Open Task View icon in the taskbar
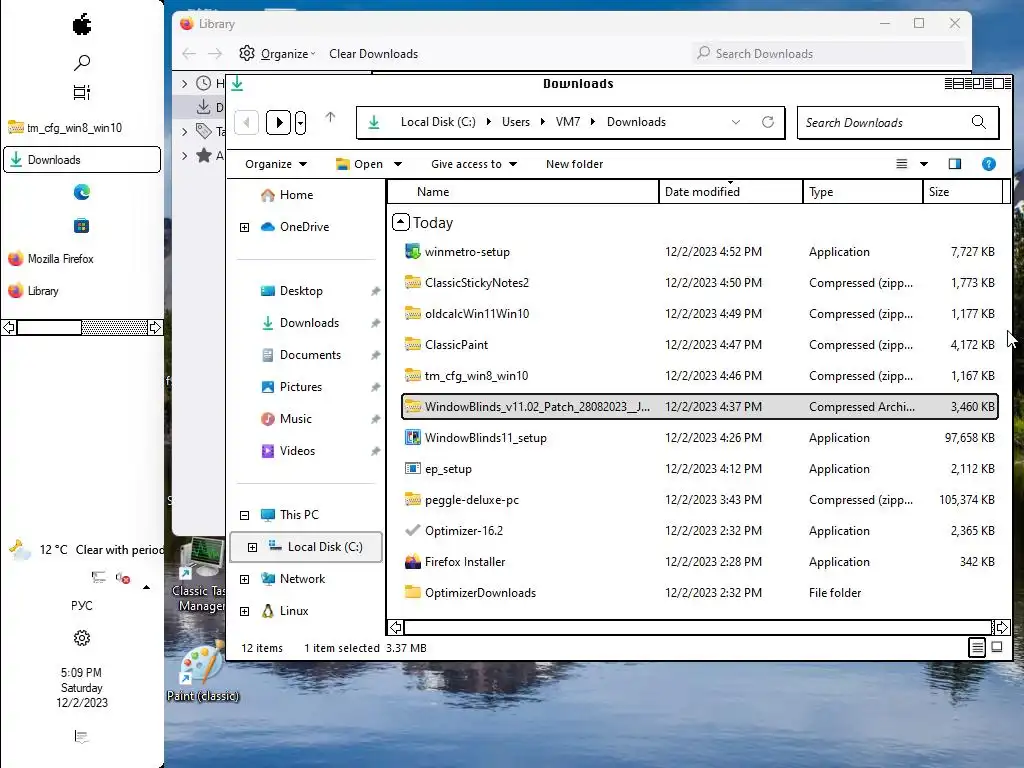1024x768 pixels. (x=82, y=93)
